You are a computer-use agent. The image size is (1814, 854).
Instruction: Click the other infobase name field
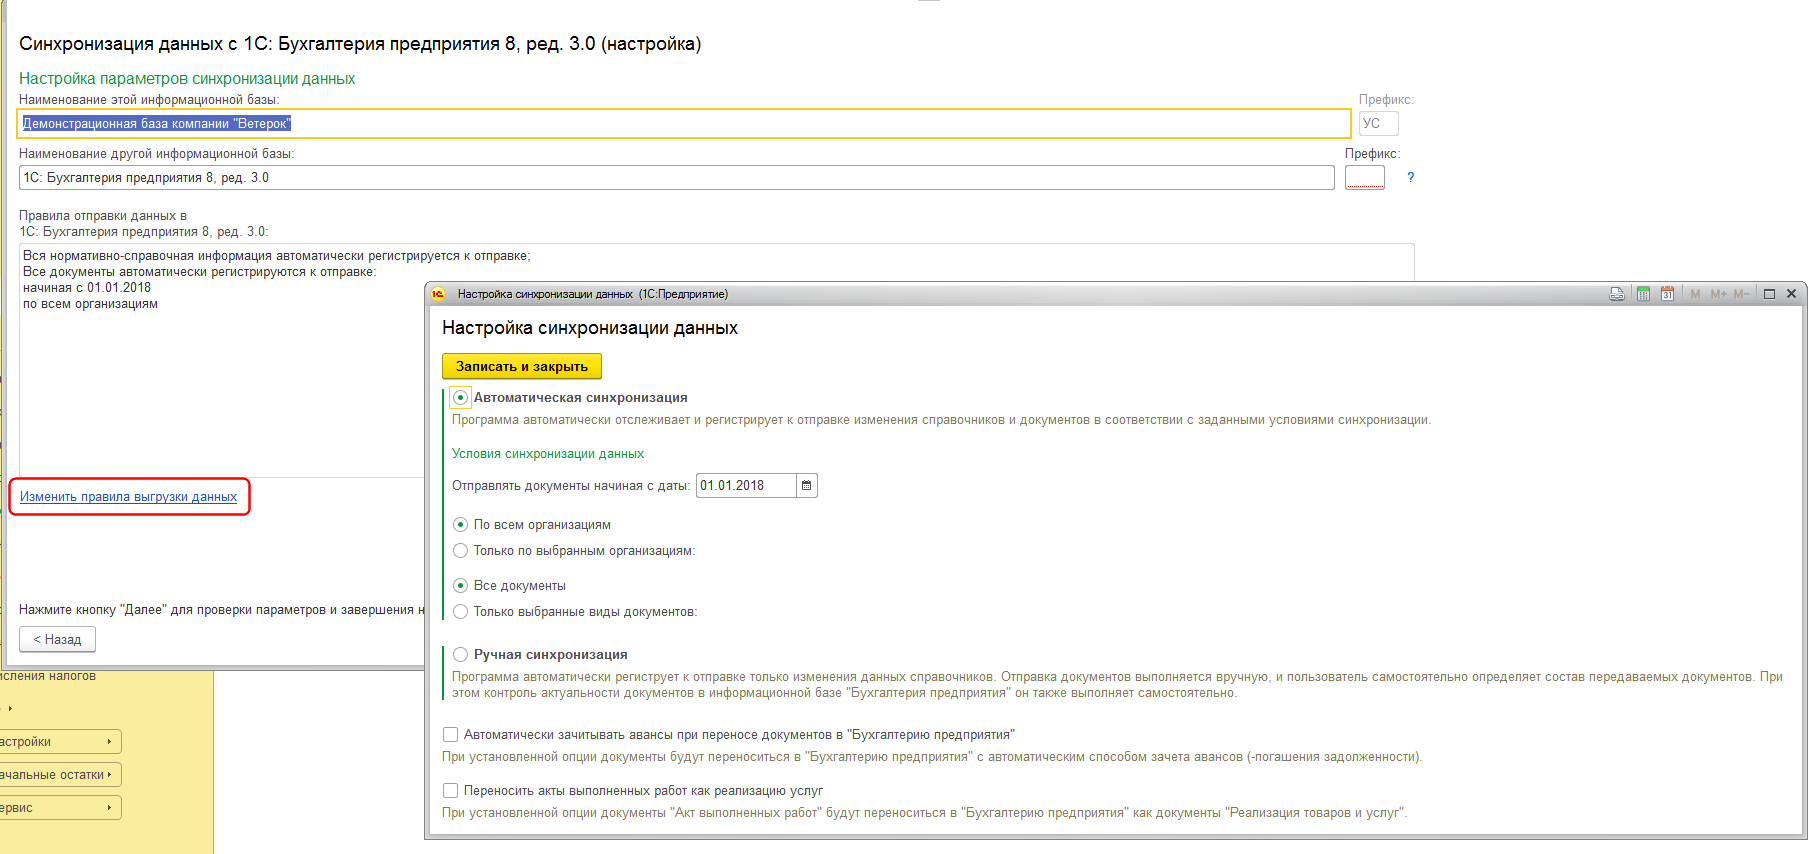(677, 178)
